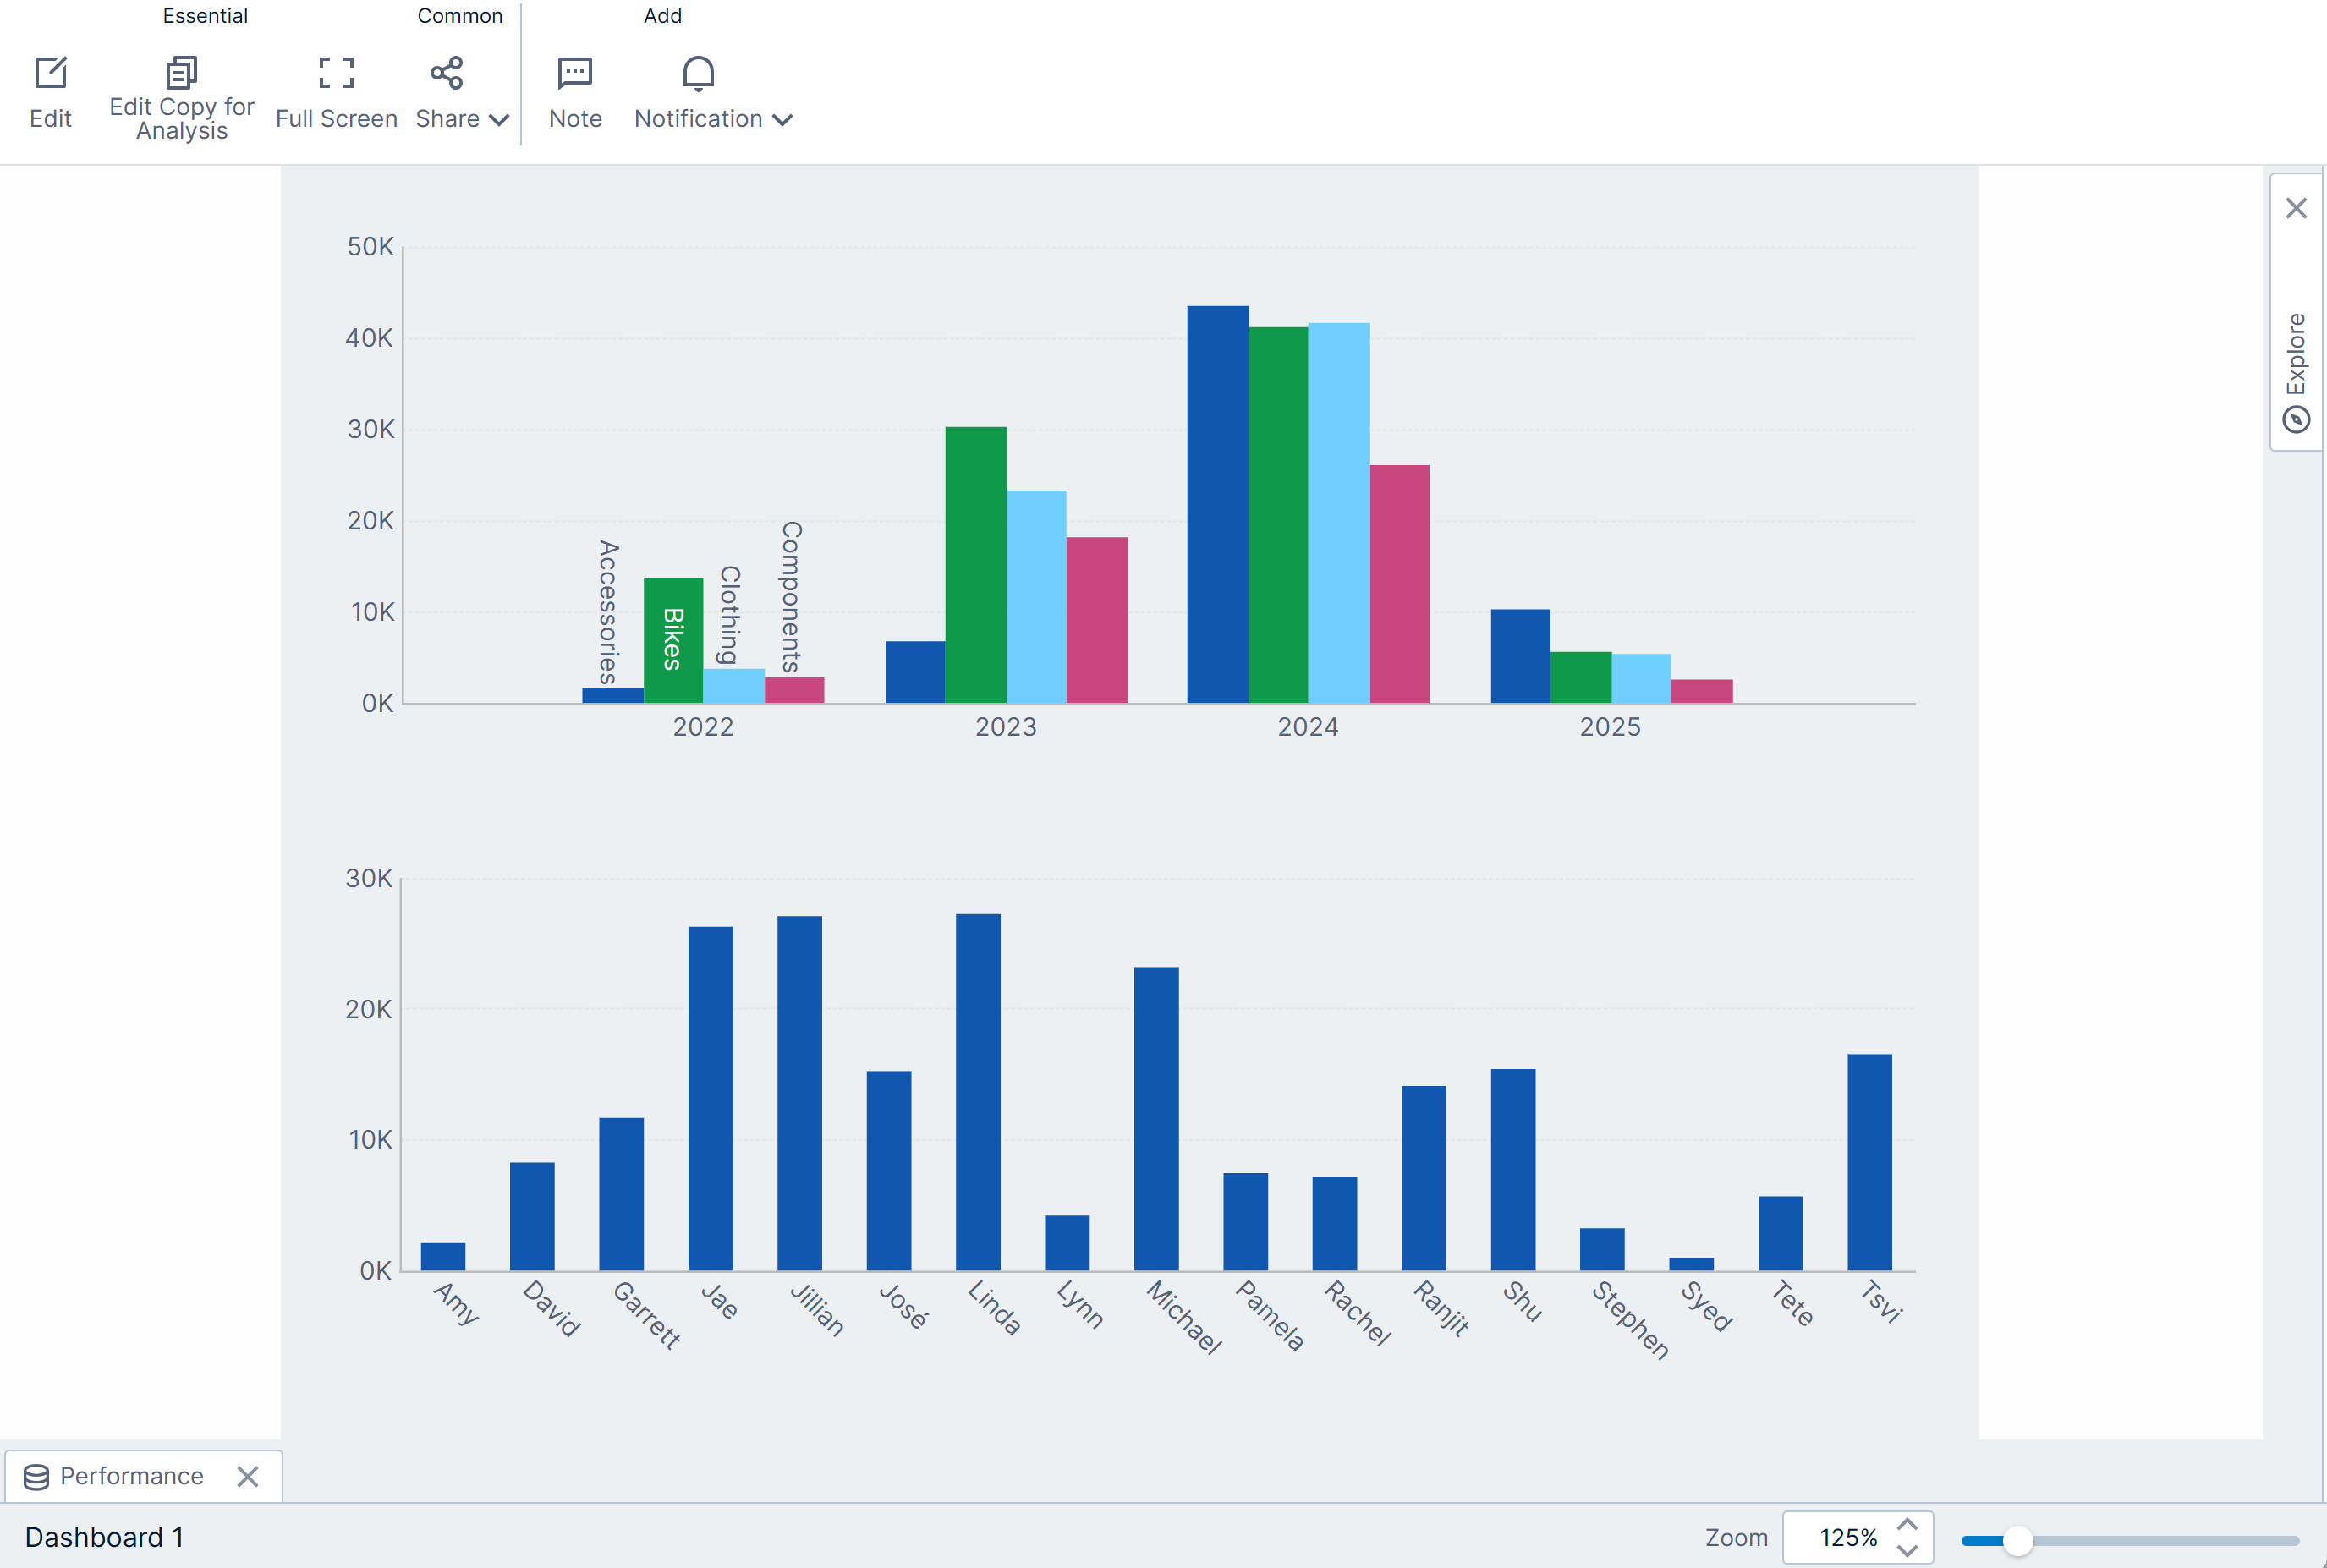Close the Explore side panel
2327x1568 pixels.
[2296, 208]
